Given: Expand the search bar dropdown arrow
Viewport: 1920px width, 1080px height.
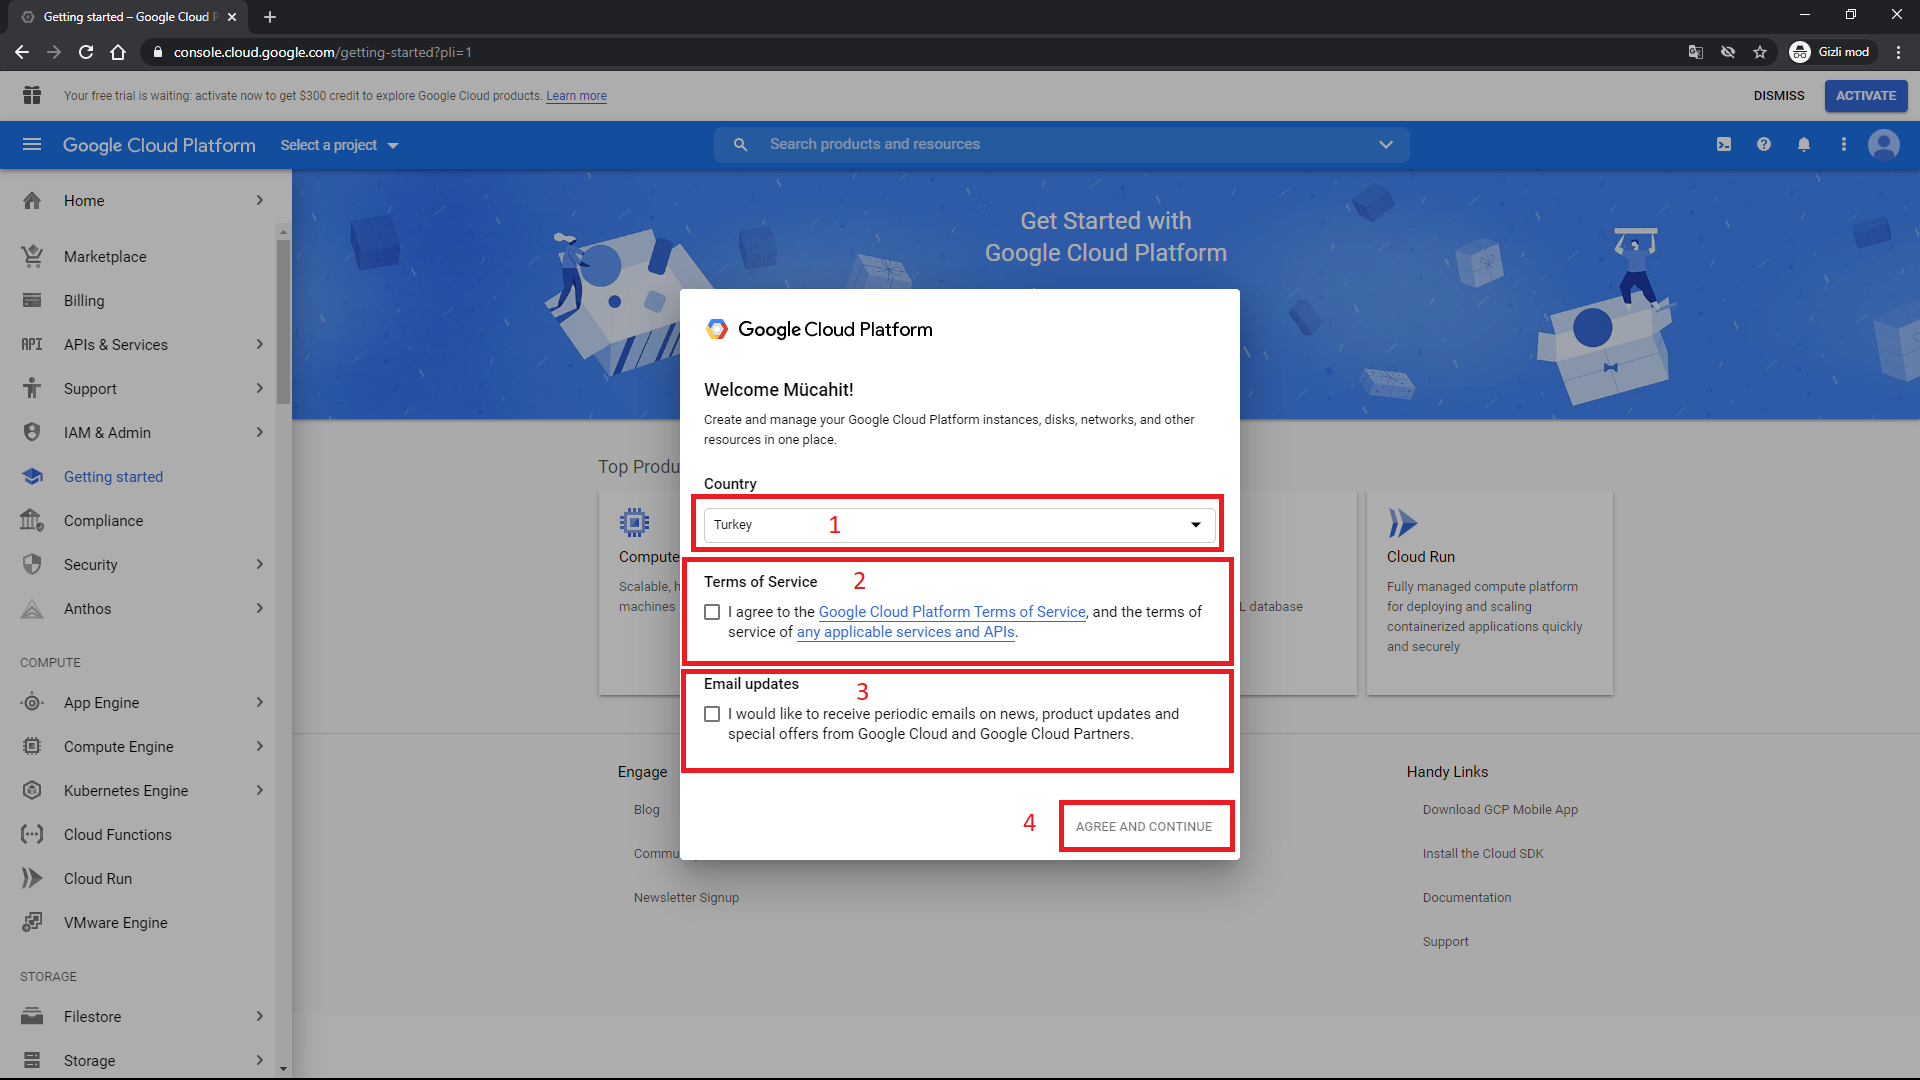Looking at the screenshot, I should (x=1386, y=145).
